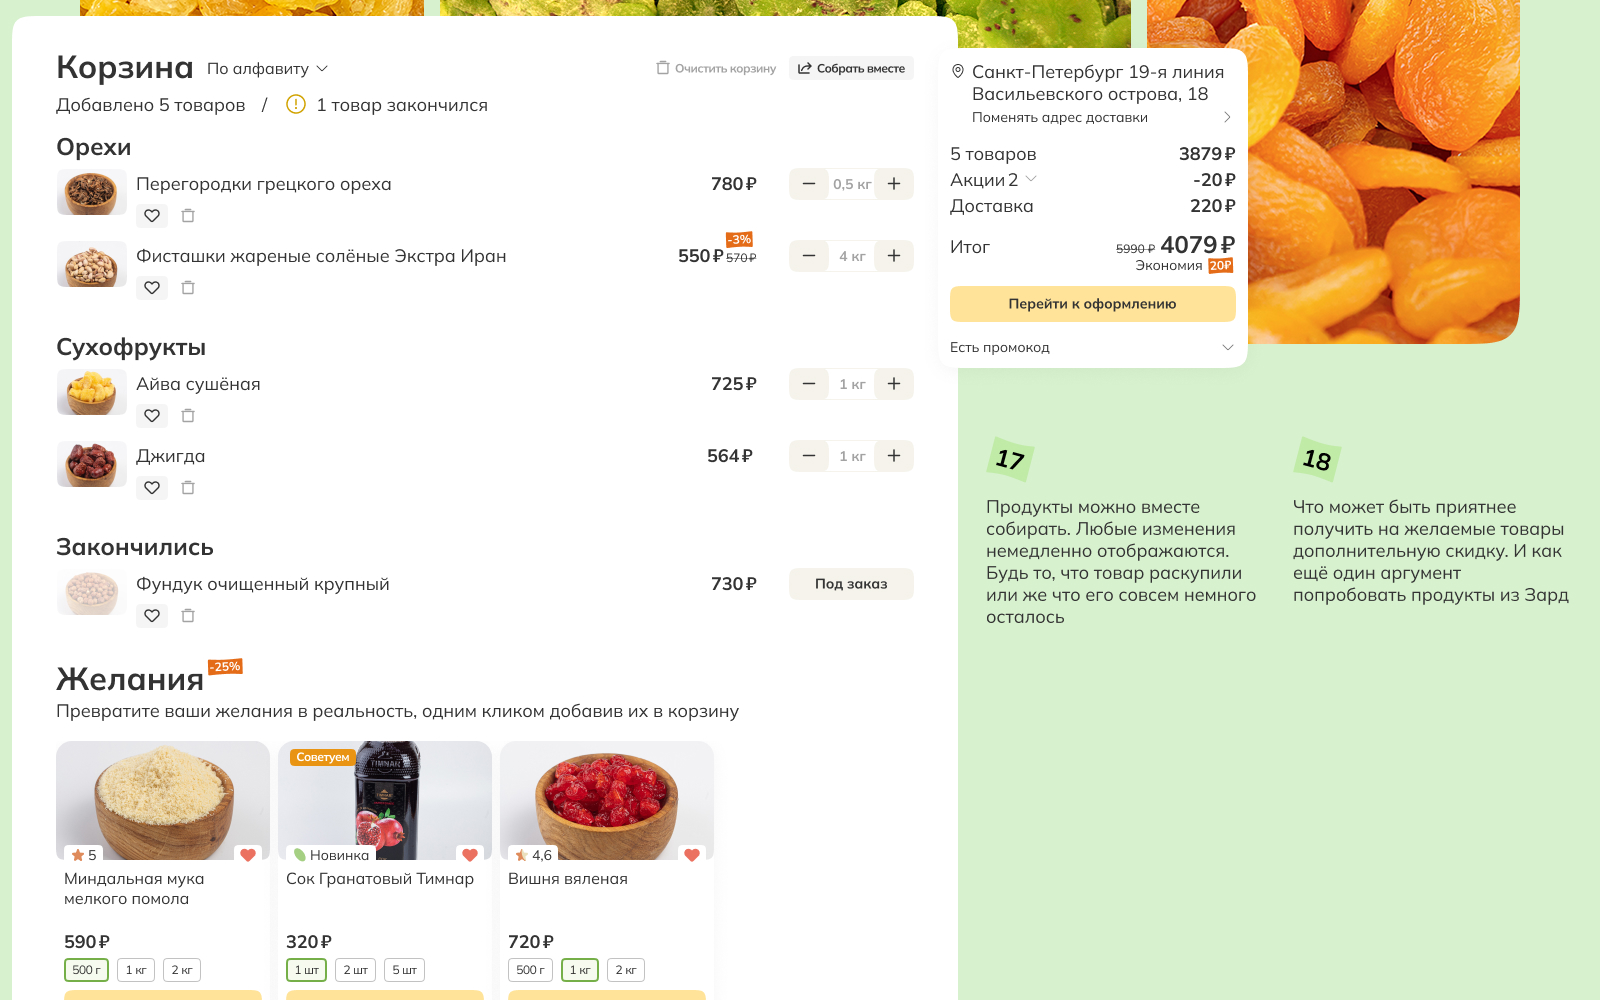Increase Перегородки грецкого ореха quantity with plus
This screenshot has width=1600, height=1000.
[x=894, y=184]
